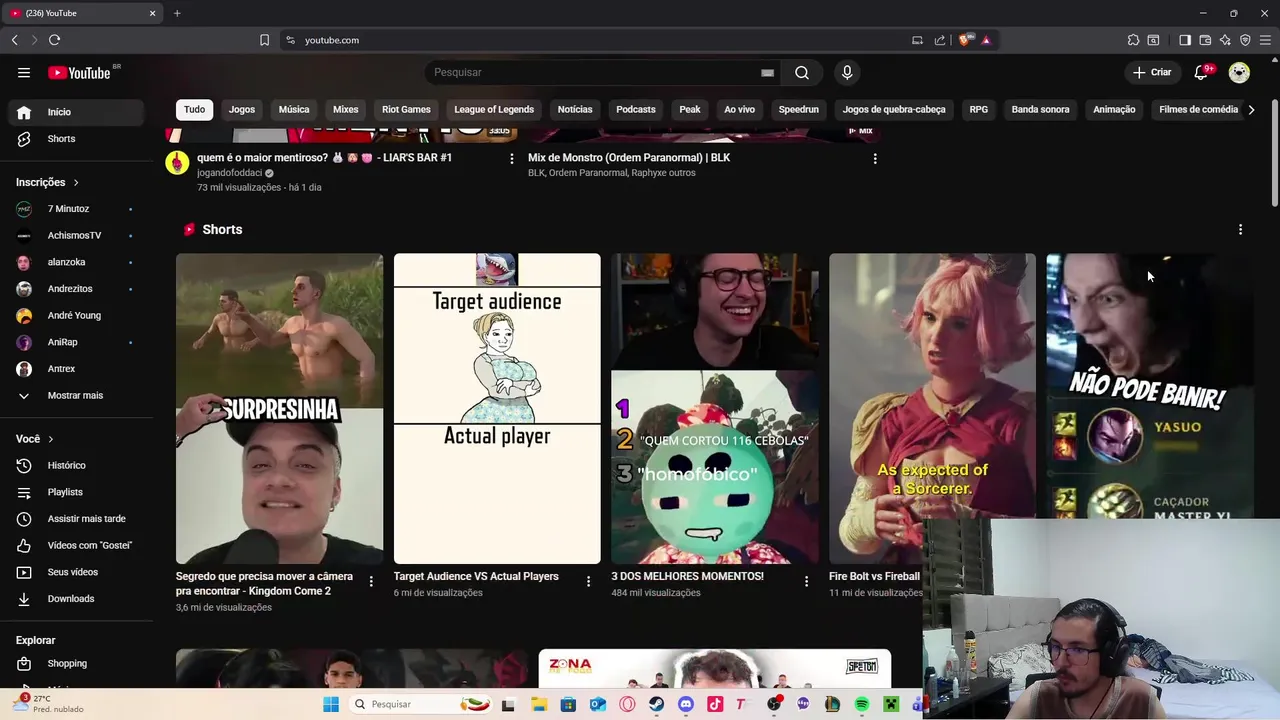The width and height of the screenshot is (1280, 720).
Task: Click the page vertical scrollbar
Action: click(x=1274, y=155)
